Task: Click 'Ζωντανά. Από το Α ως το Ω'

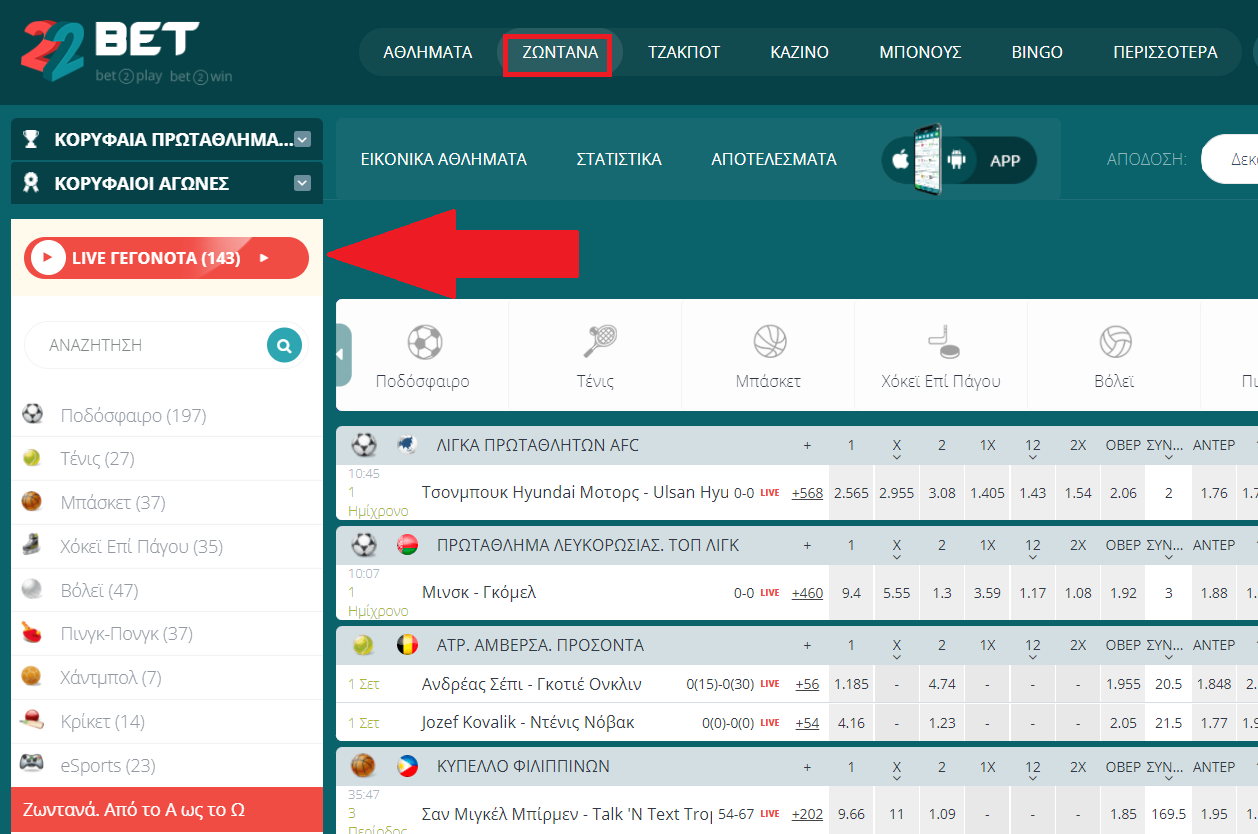Action: click(167, 810)
